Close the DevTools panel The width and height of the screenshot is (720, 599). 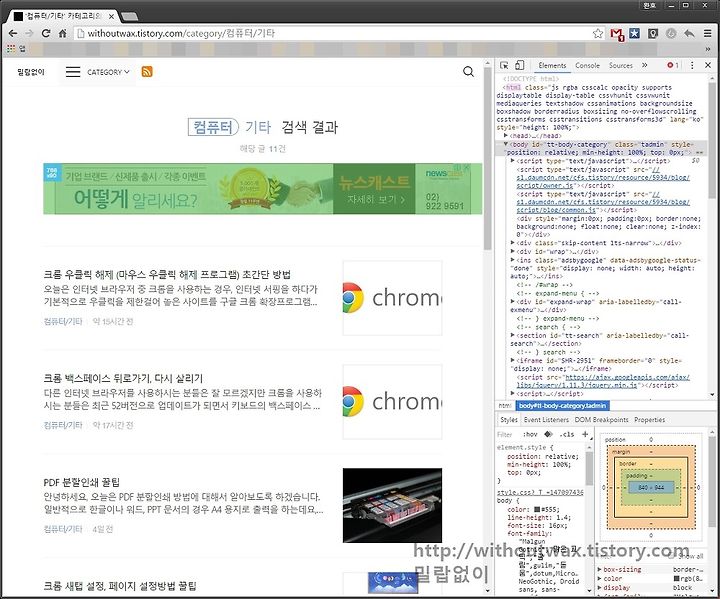click(x=708, y=65)
